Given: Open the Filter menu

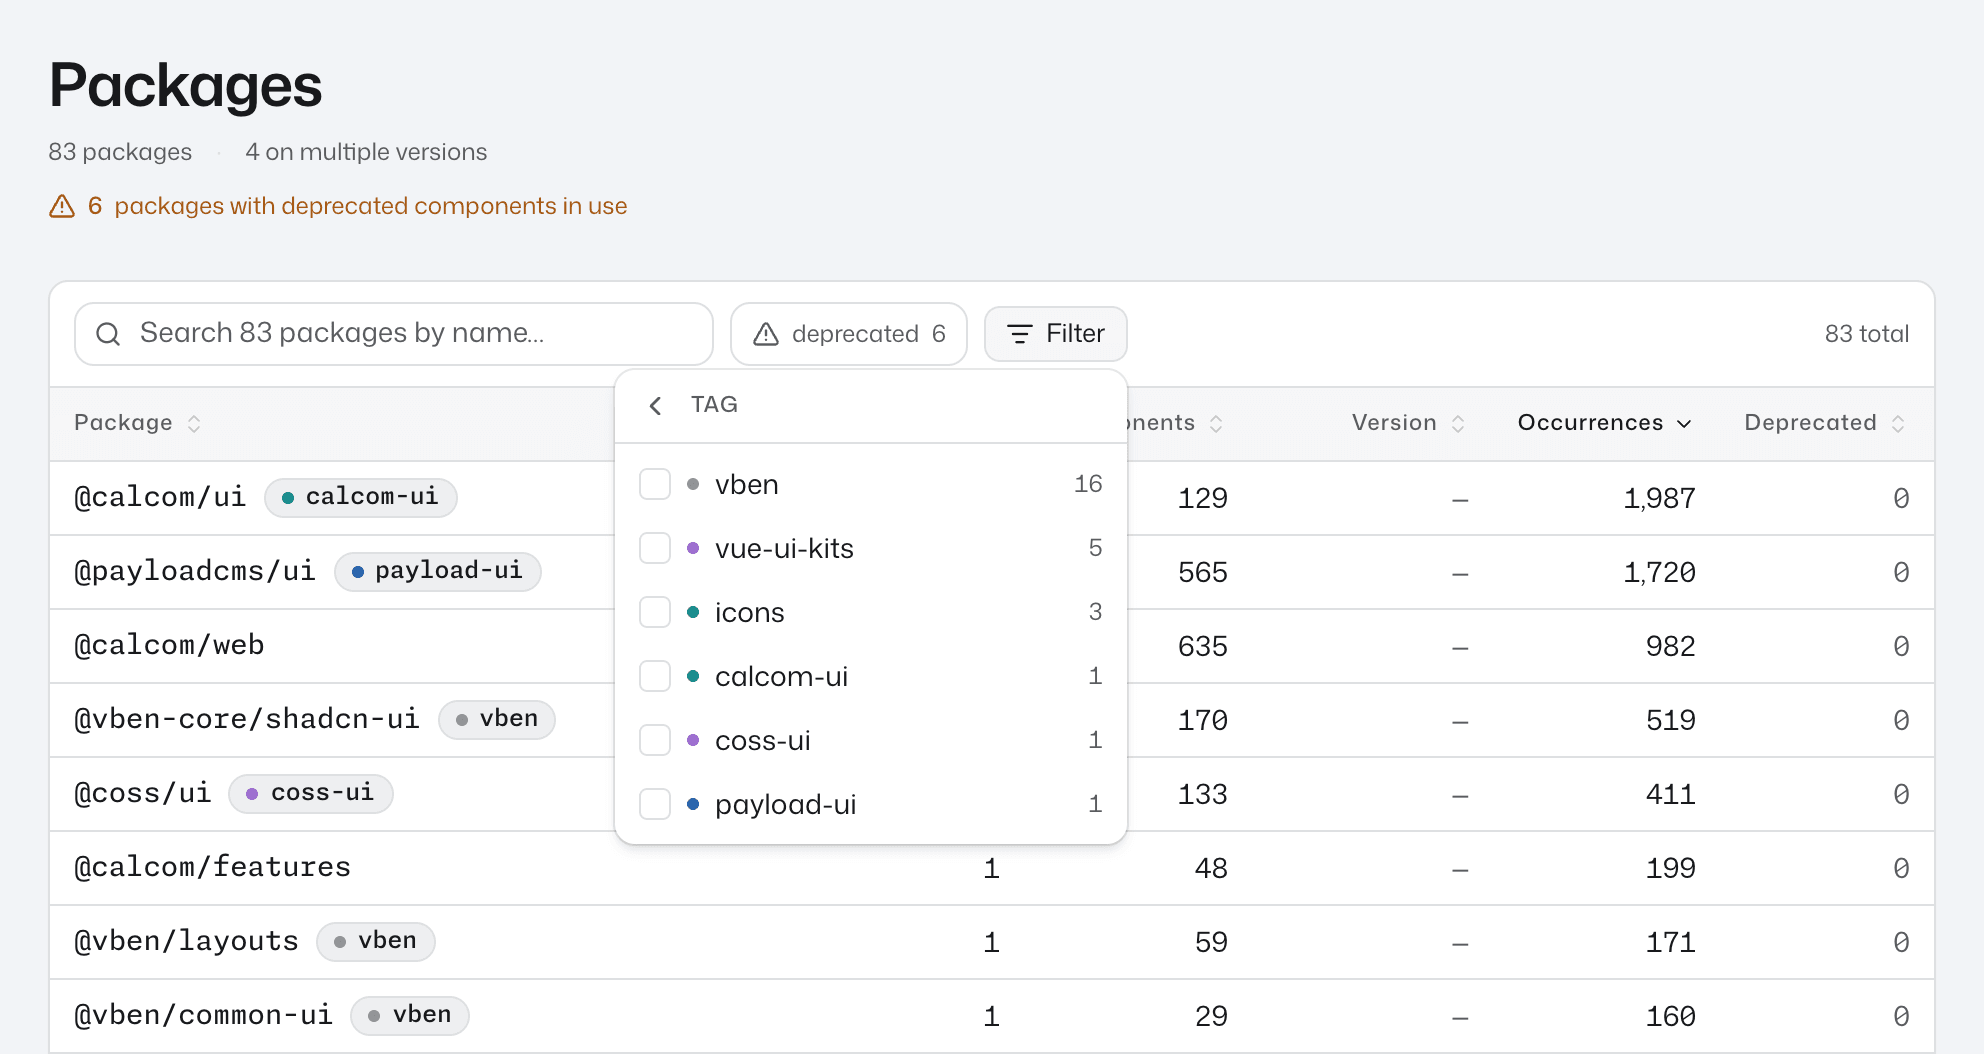Looking at the screenshot, I should pyautogui.click(x=1055, y=334).
